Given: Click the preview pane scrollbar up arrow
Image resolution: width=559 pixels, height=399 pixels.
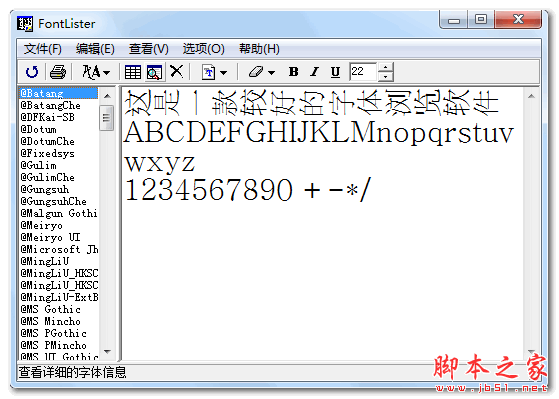Looking at the screenshot, I should click(x=531, y=96).
